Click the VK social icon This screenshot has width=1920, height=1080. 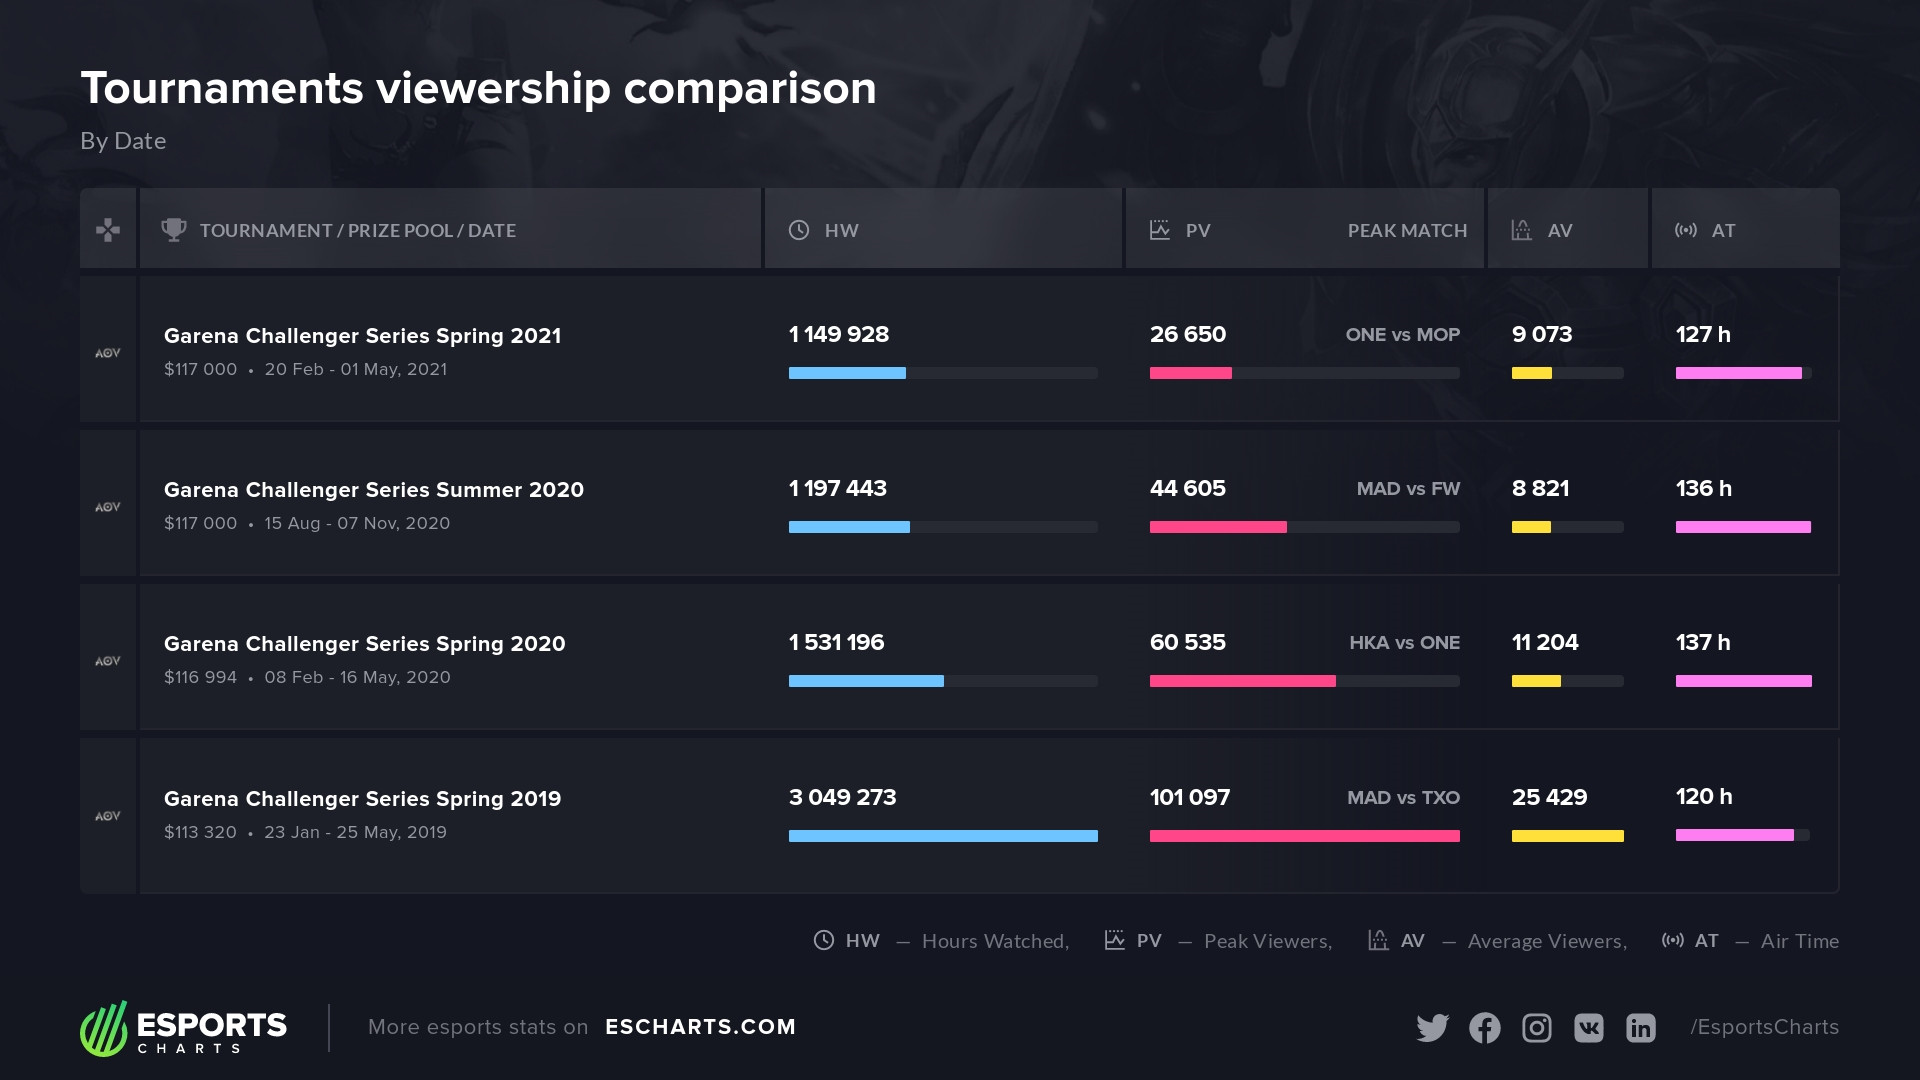click(1589, 1028)
